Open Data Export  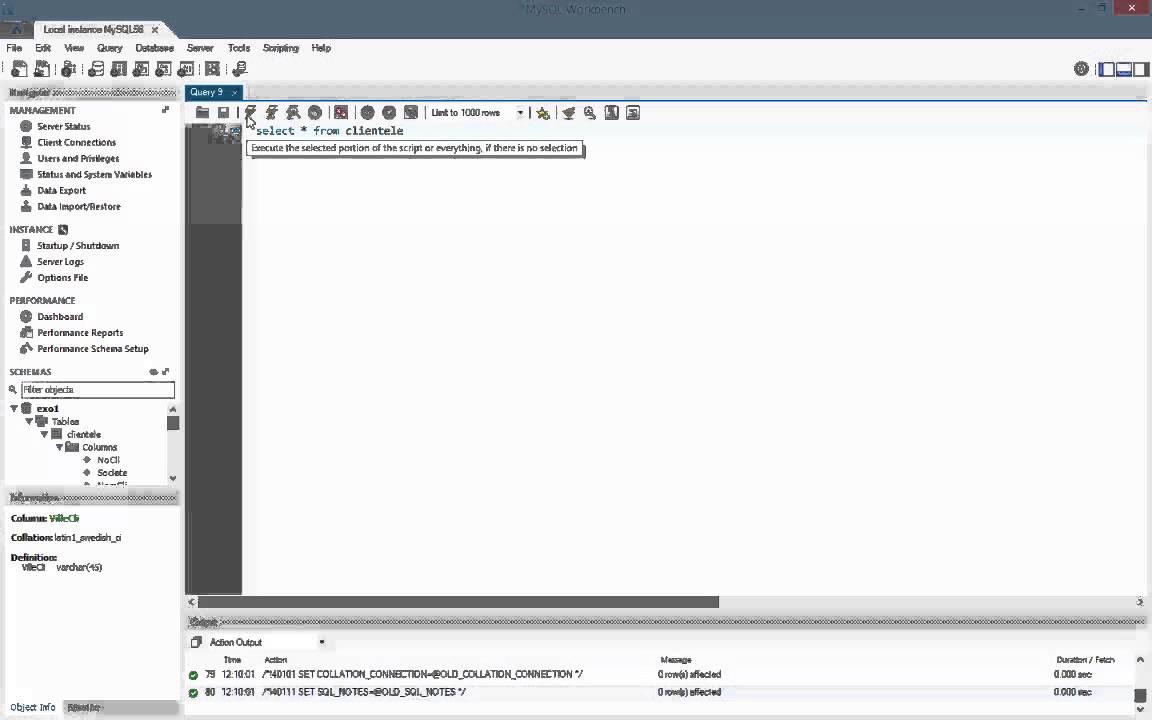click(x=62, y=190)
